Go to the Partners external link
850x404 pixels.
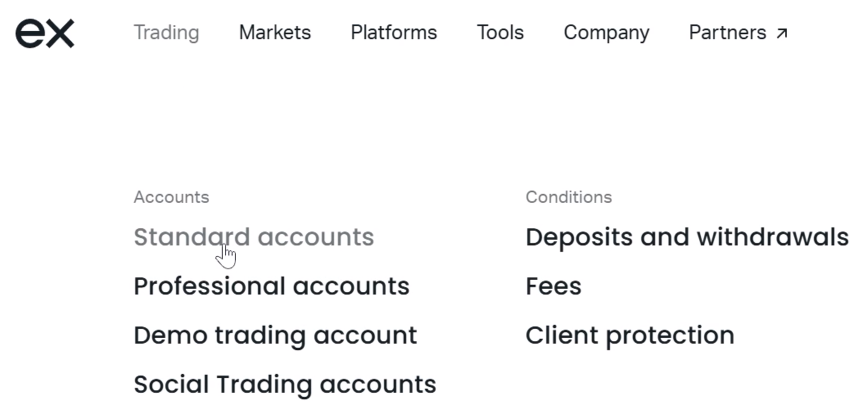(x=738, y=33)
